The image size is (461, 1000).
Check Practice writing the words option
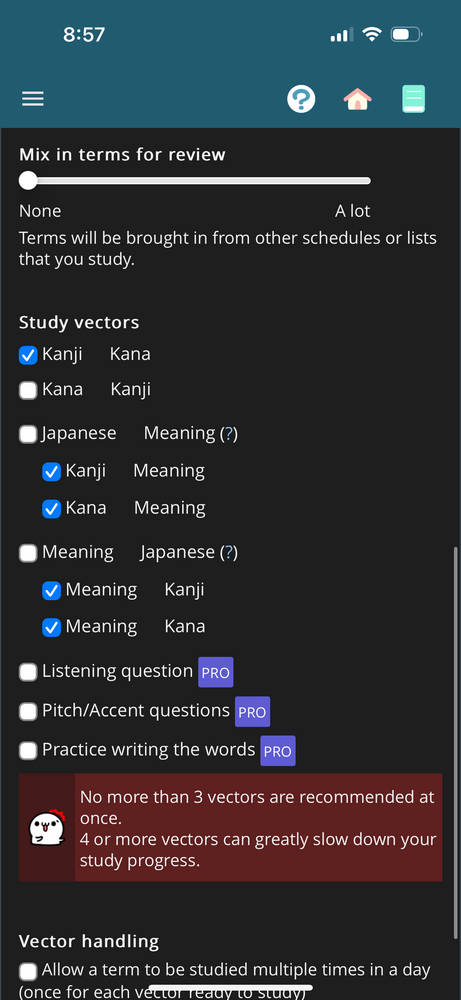tap(28, 751)
